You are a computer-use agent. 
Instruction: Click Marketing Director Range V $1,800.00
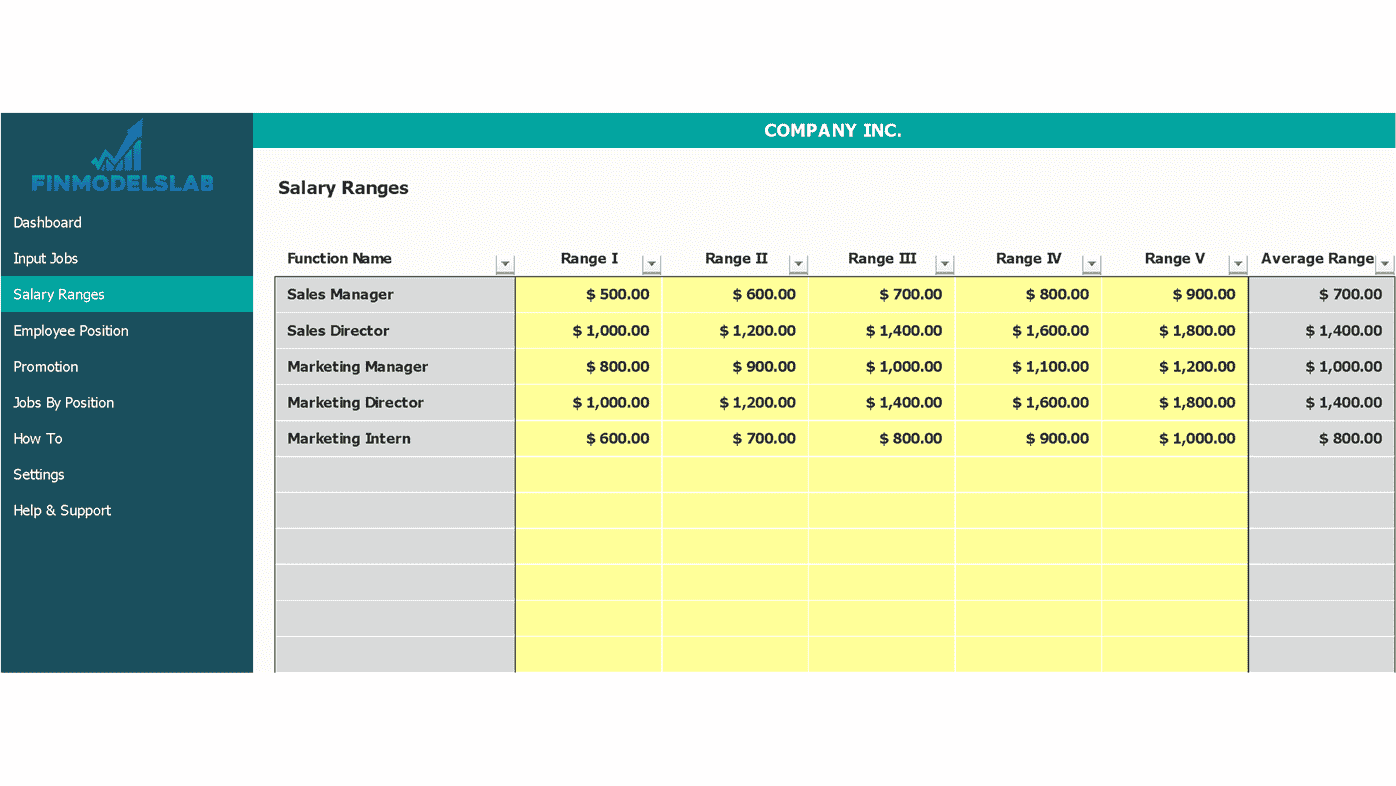1175,402
